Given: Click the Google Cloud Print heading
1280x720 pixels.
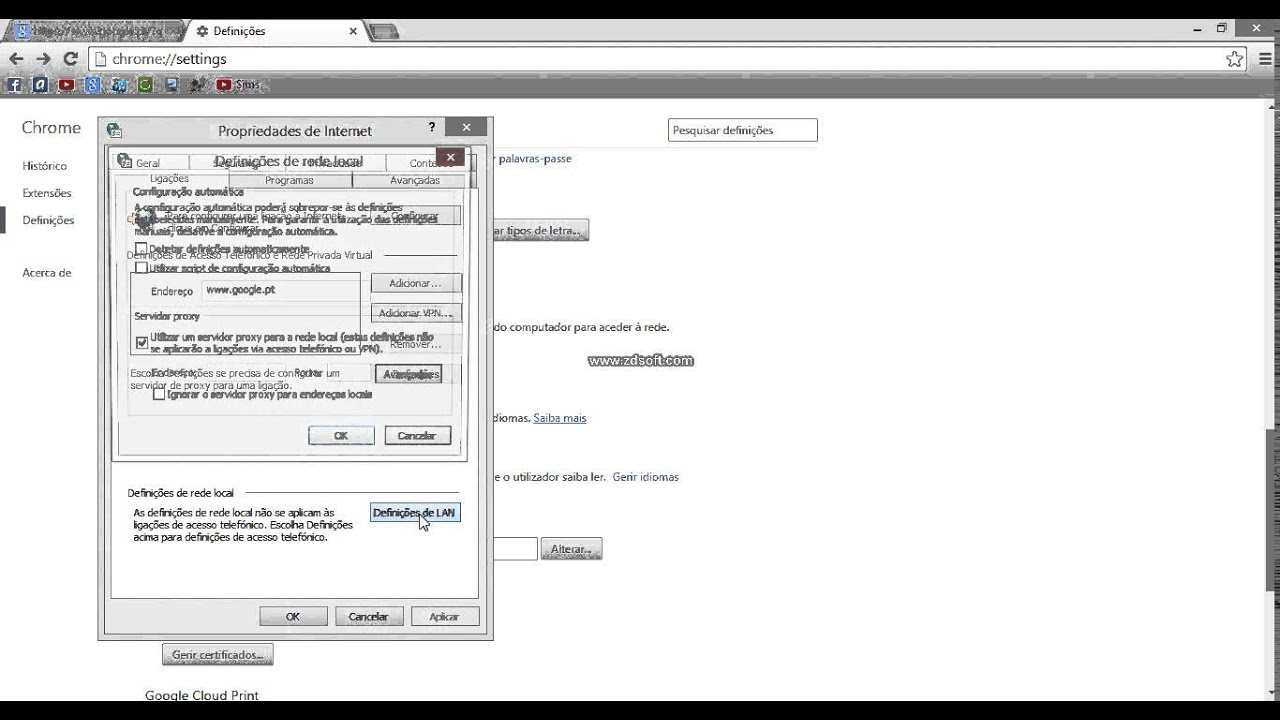Looking at the screenshot, I should tap(202, 695).
